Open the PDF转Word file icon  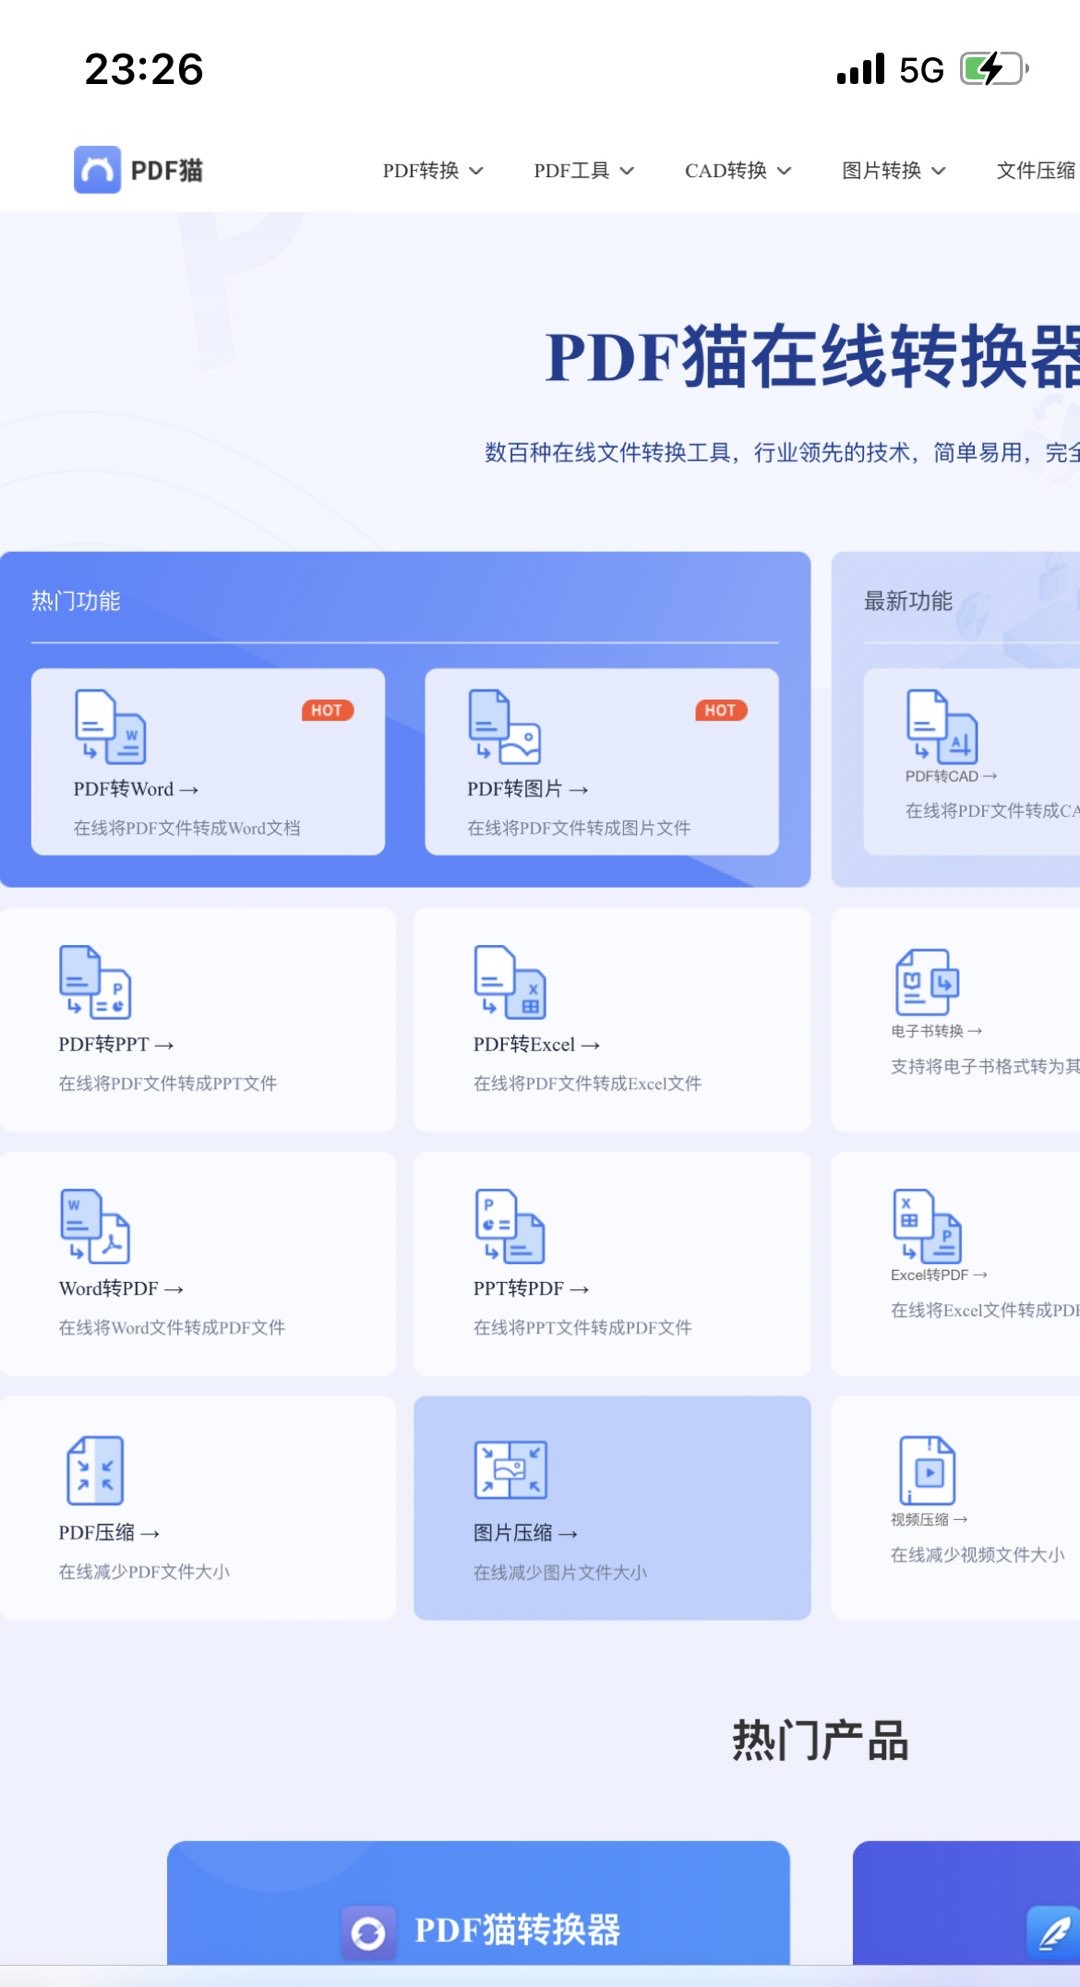(111, 727)
